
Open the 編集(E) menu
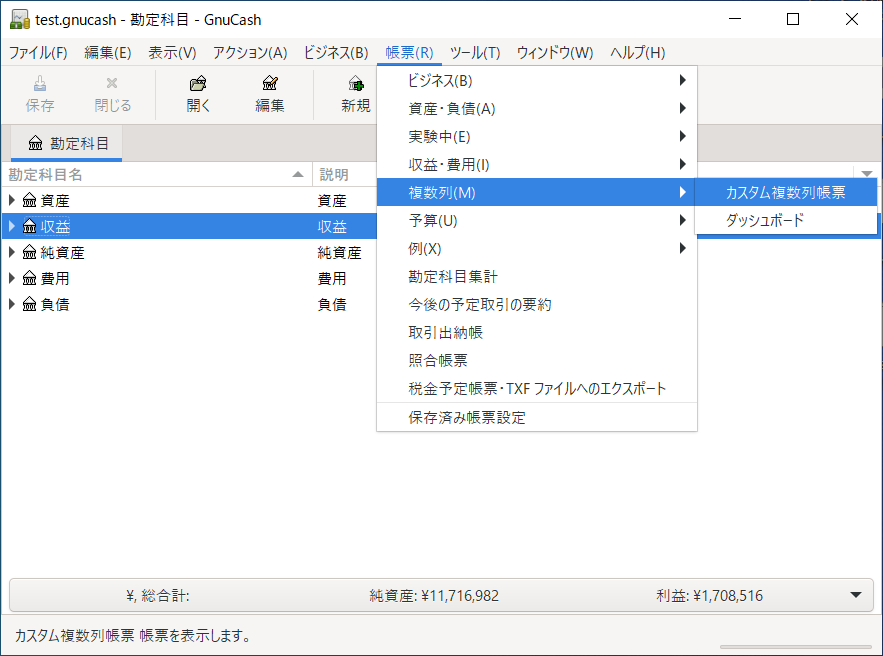[108, 52]
